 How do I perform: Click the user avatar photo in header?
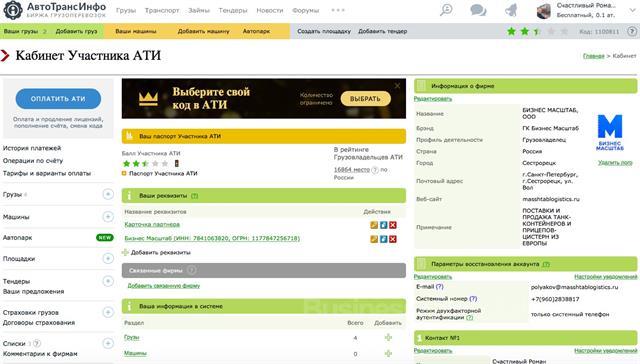click(x=544, y=11)
